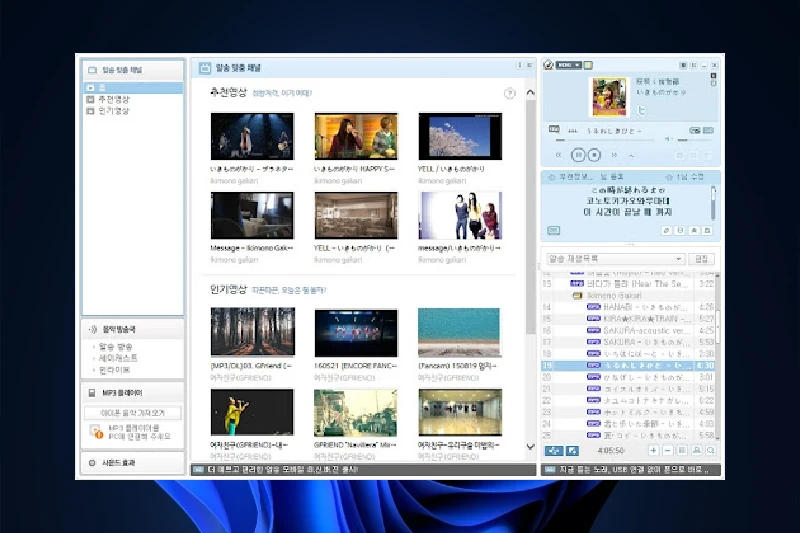The width and height of the screenshot is (800, 533).
Task: Mute using the speaker icon
Action: (x=668, y=139)
